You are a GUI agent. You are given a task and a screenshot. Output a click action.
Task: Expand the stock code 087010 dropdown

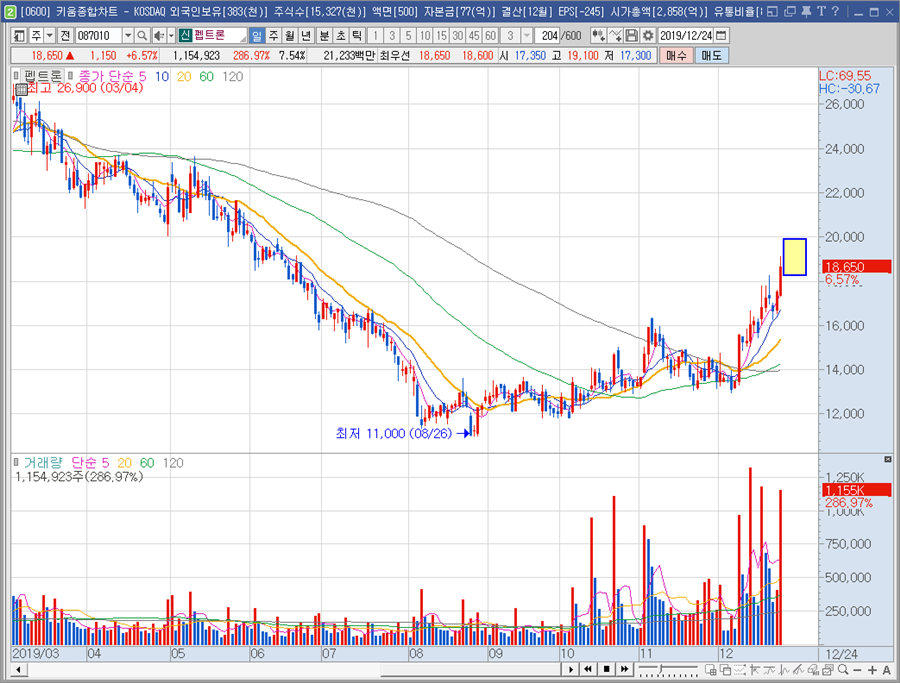[128, 36]
